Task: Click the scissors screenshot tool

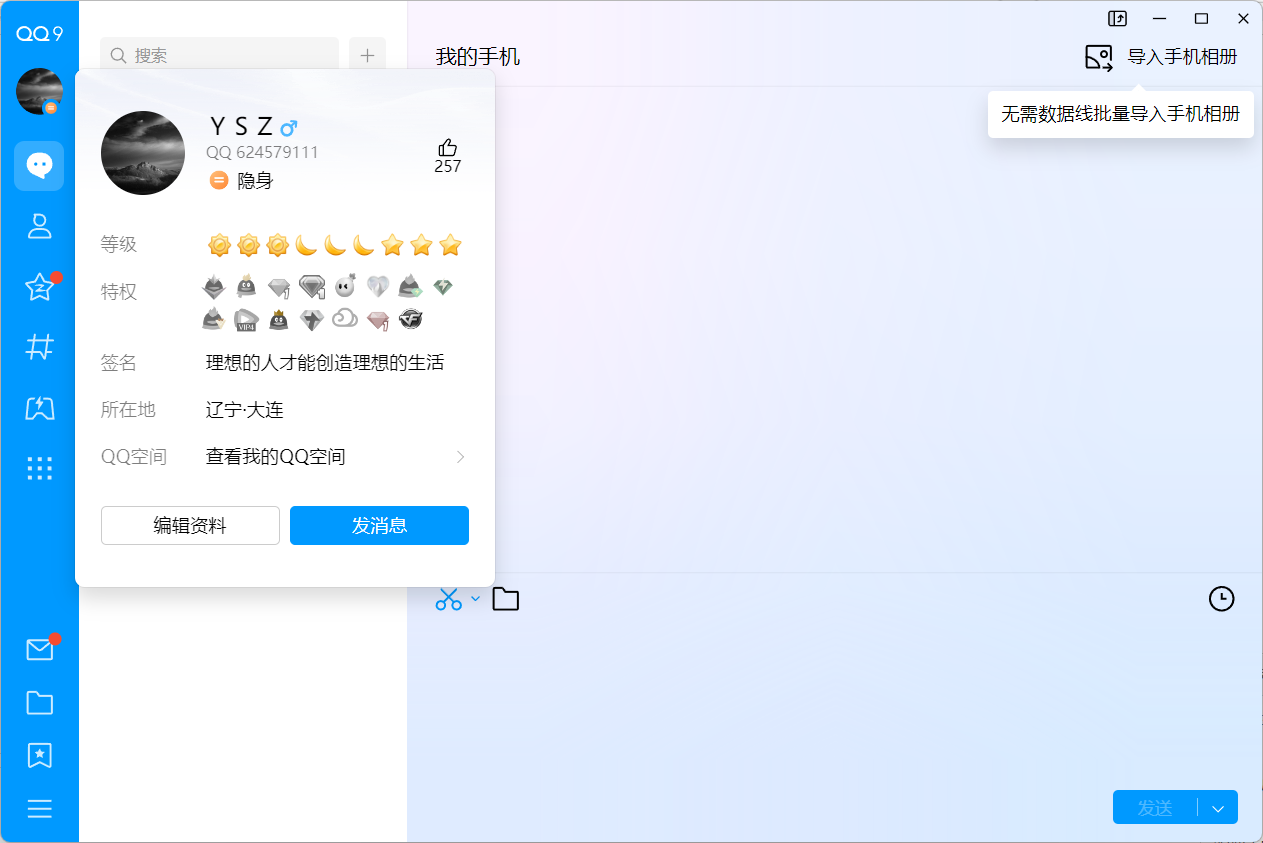Action: (x=449, y=599)
